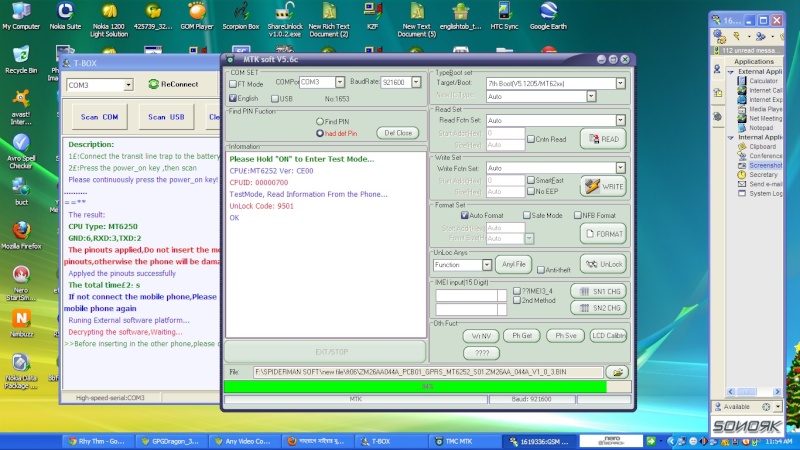Open Nokia 1200 Light Solution icon
Screen dimensions: 800x450
coord(109,20)
